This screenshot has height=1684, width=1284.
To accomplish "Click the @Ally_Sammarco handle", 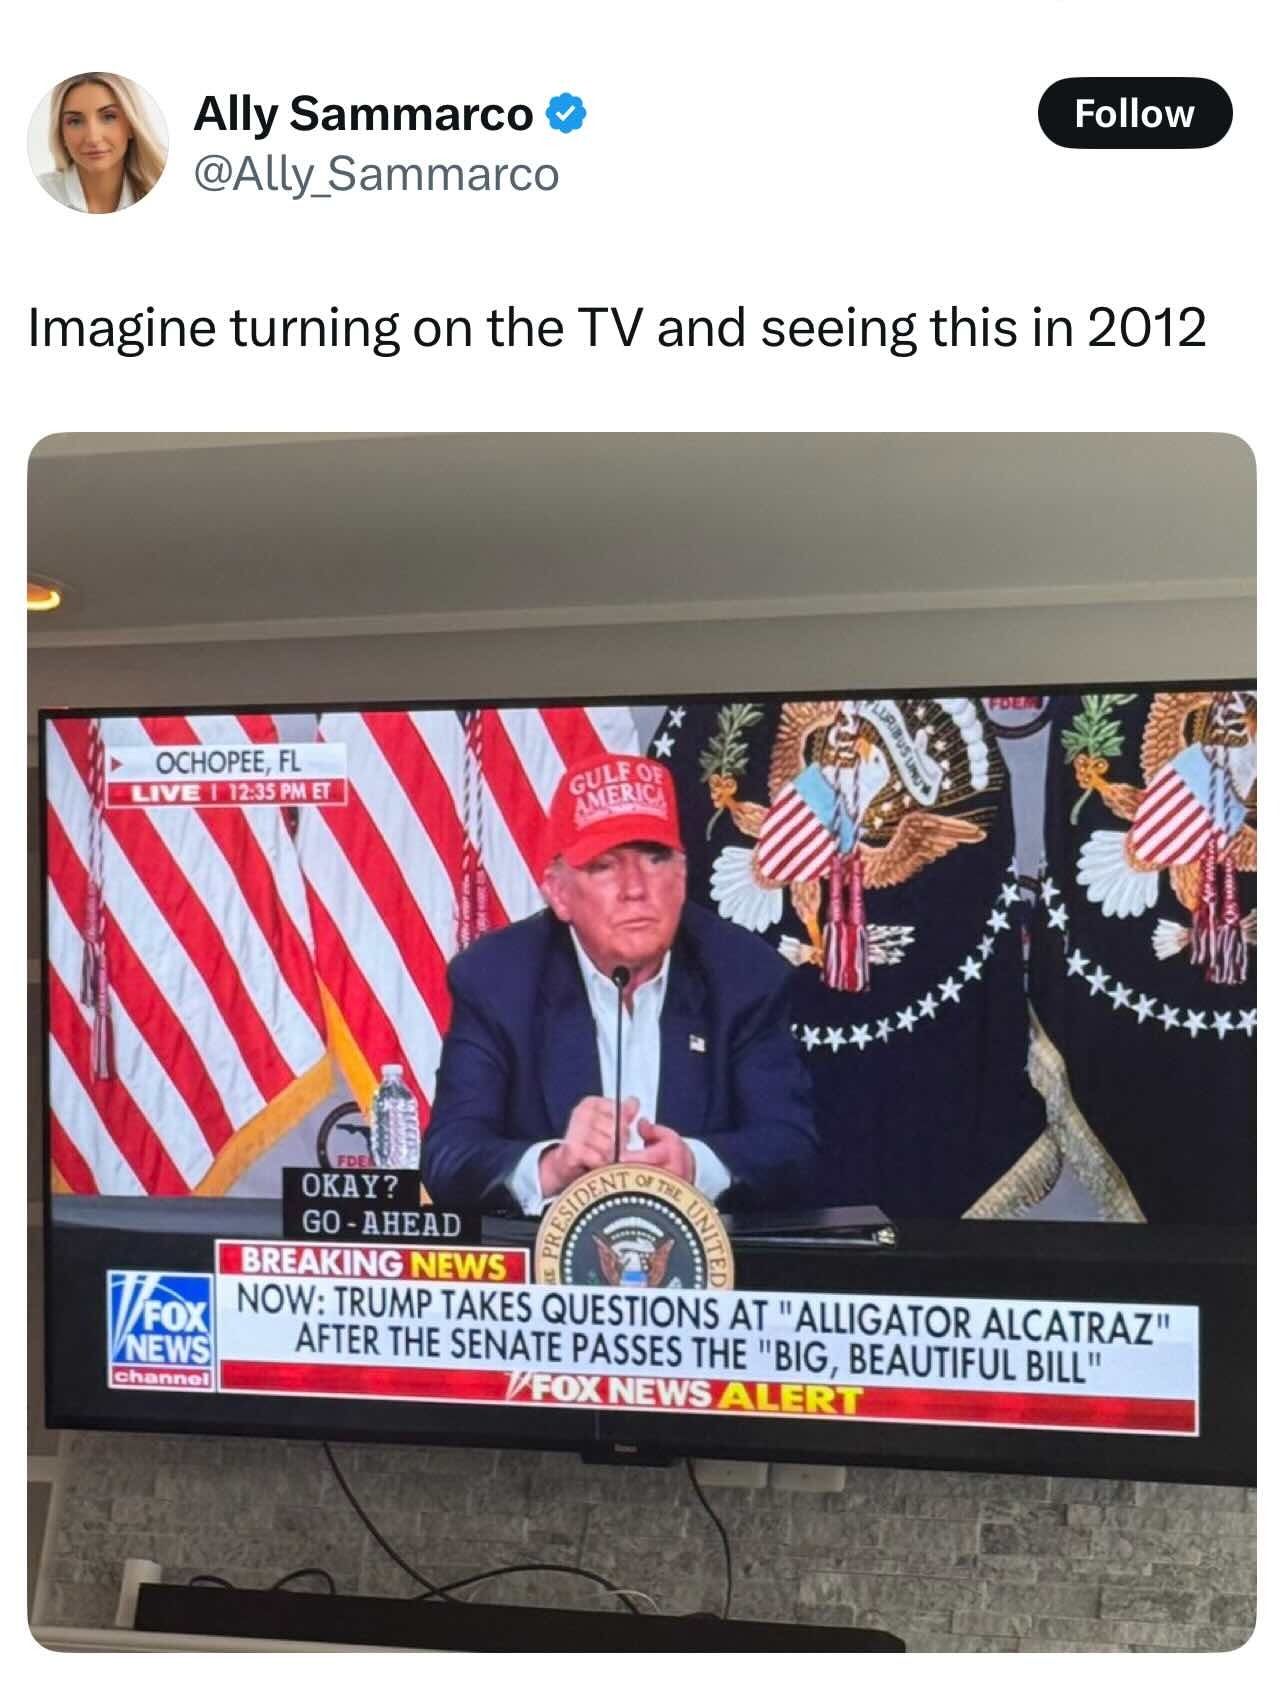I will (x=375, y=175).
